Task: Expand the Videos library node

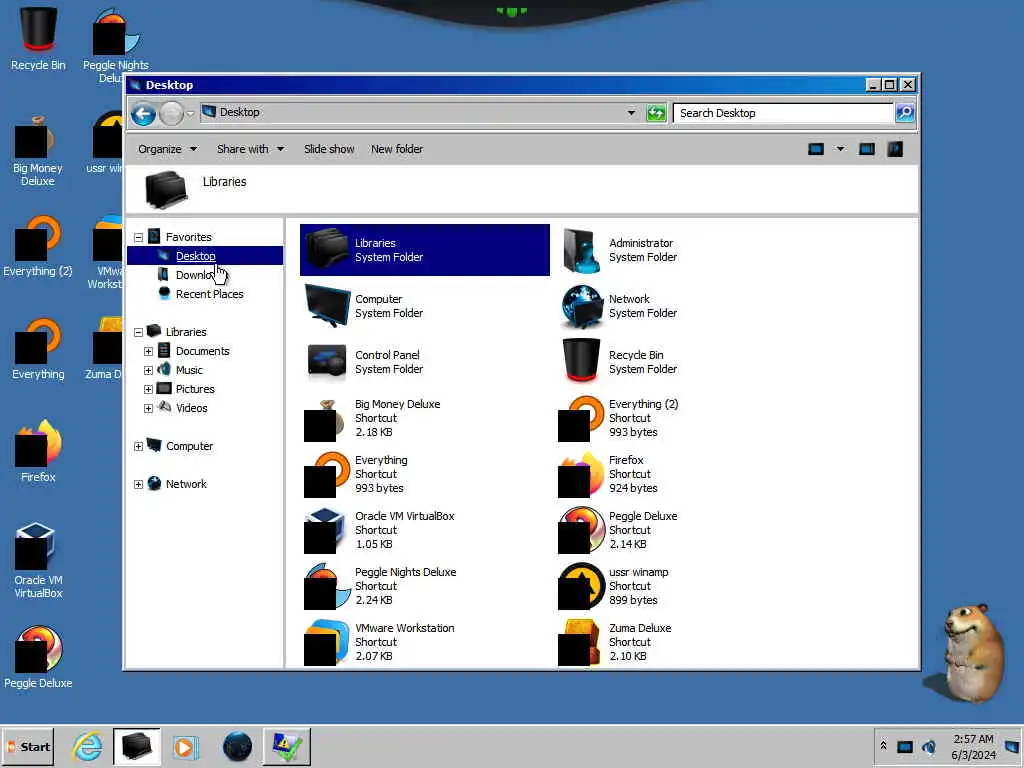Action: (x=148, y=408)
